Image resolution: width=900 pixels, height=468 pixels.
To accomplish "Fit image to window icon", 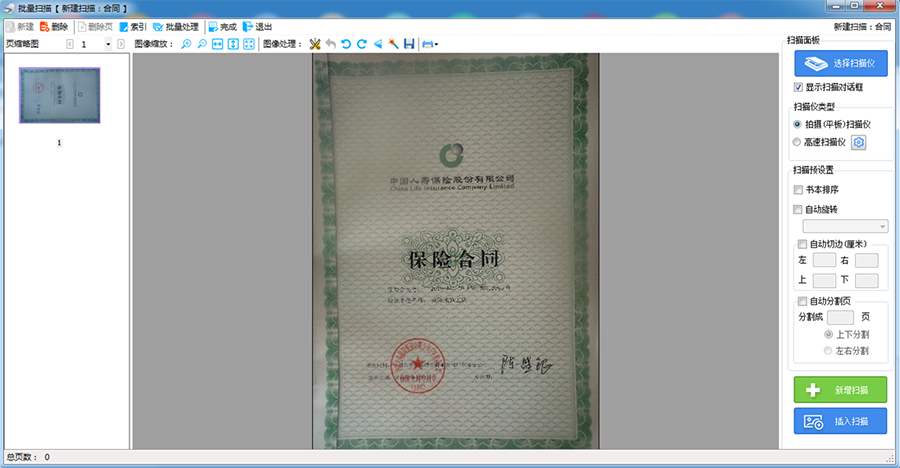I will point(249,44).
